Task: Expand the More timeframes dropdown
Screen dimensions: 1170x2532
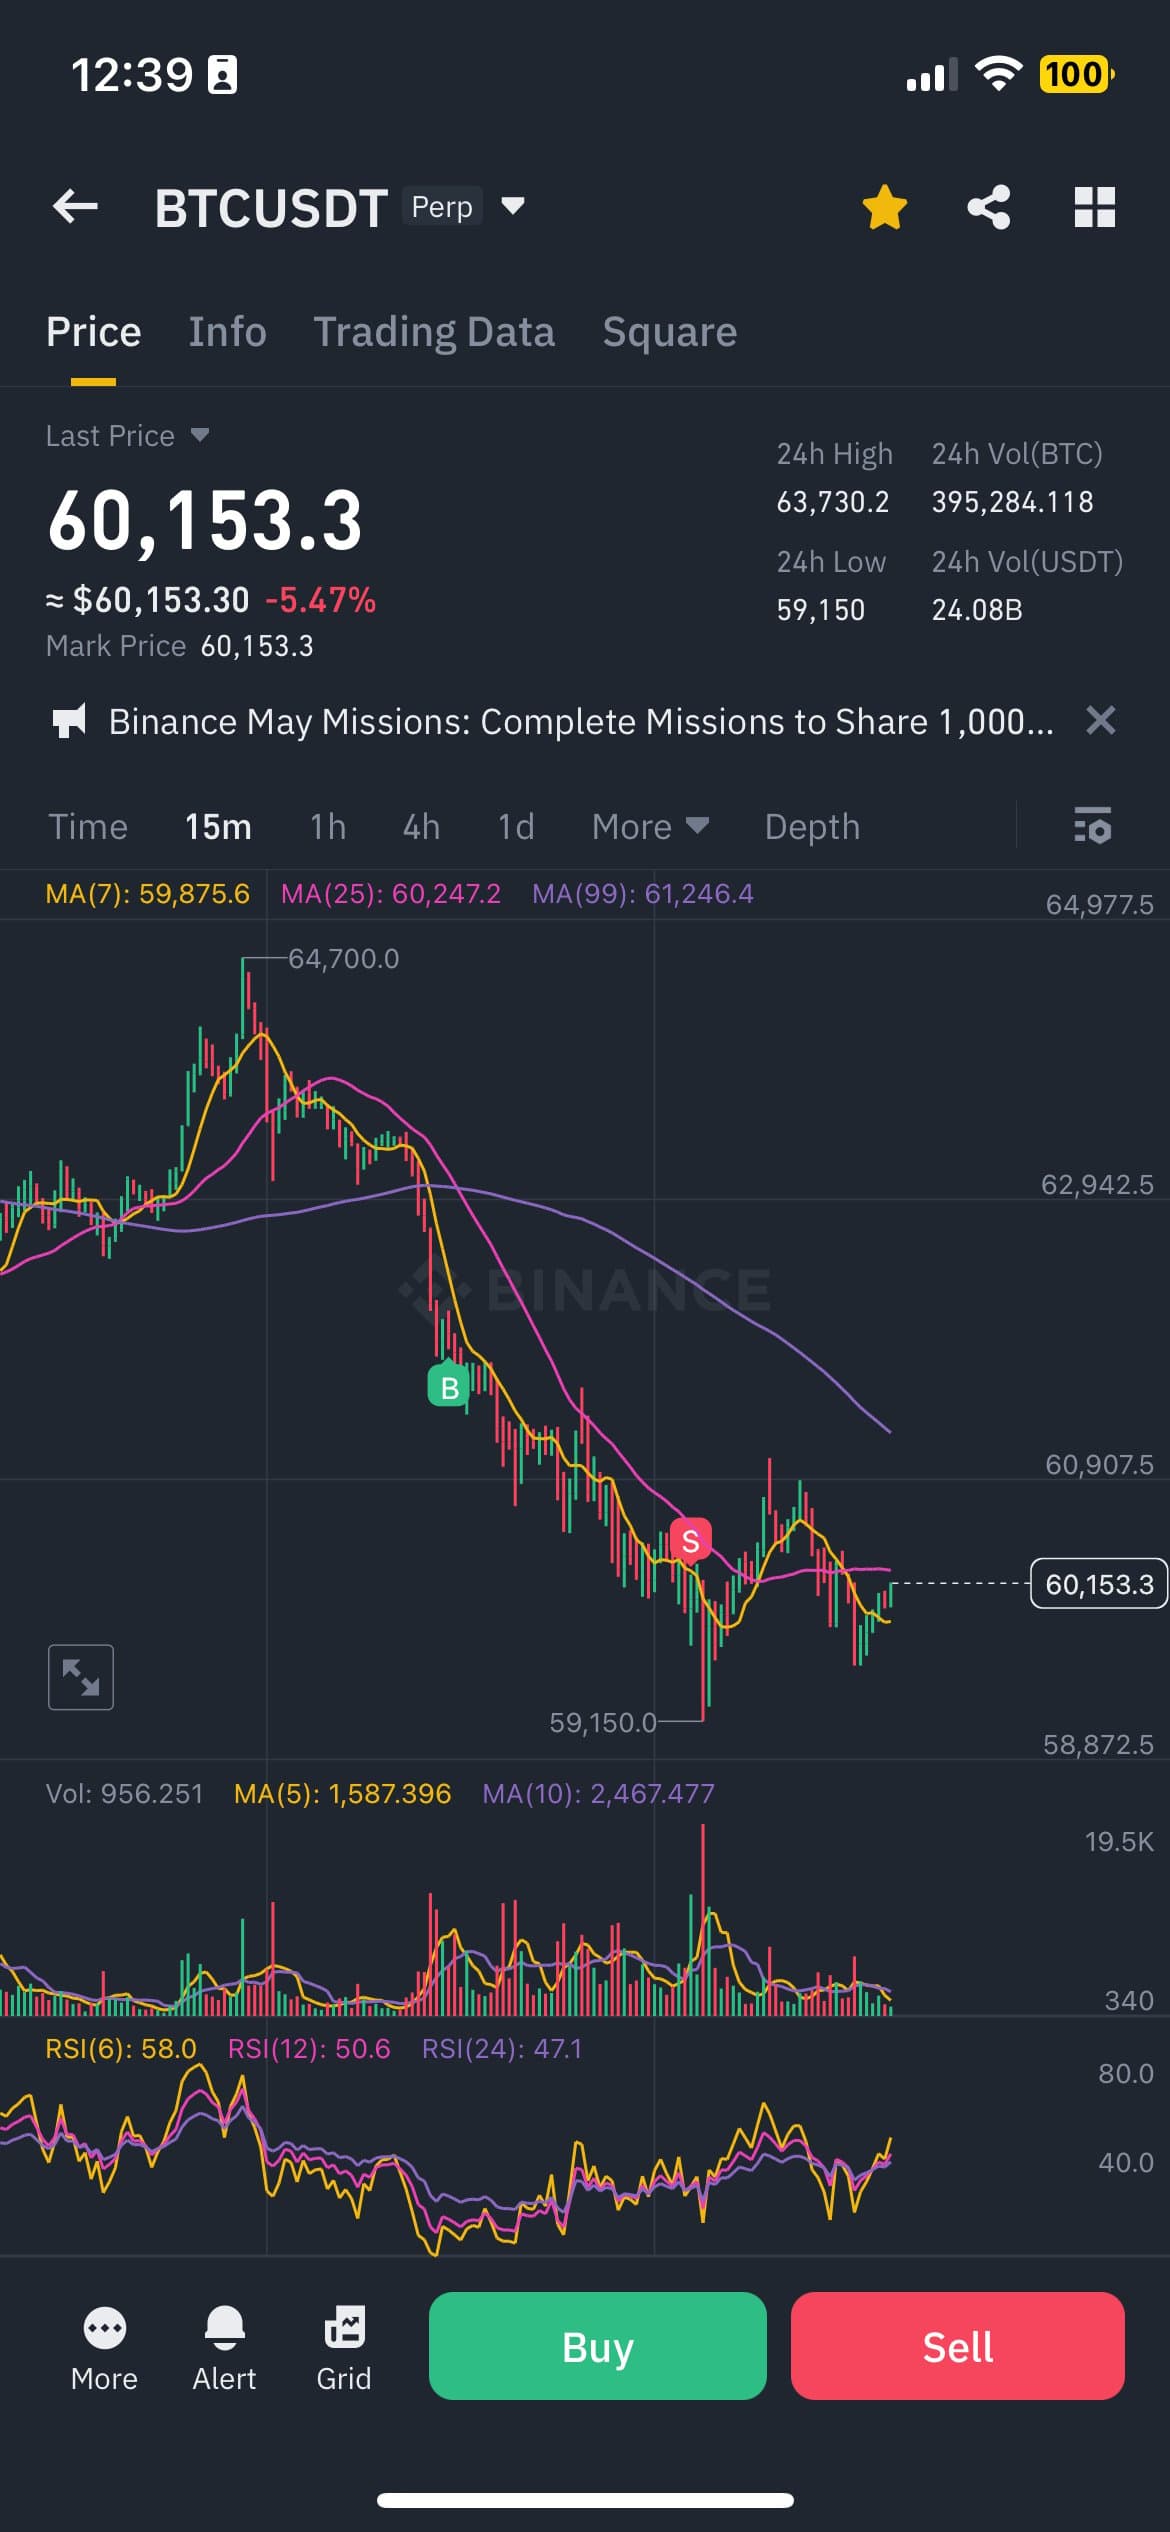Action: click(x=650, y=826)
